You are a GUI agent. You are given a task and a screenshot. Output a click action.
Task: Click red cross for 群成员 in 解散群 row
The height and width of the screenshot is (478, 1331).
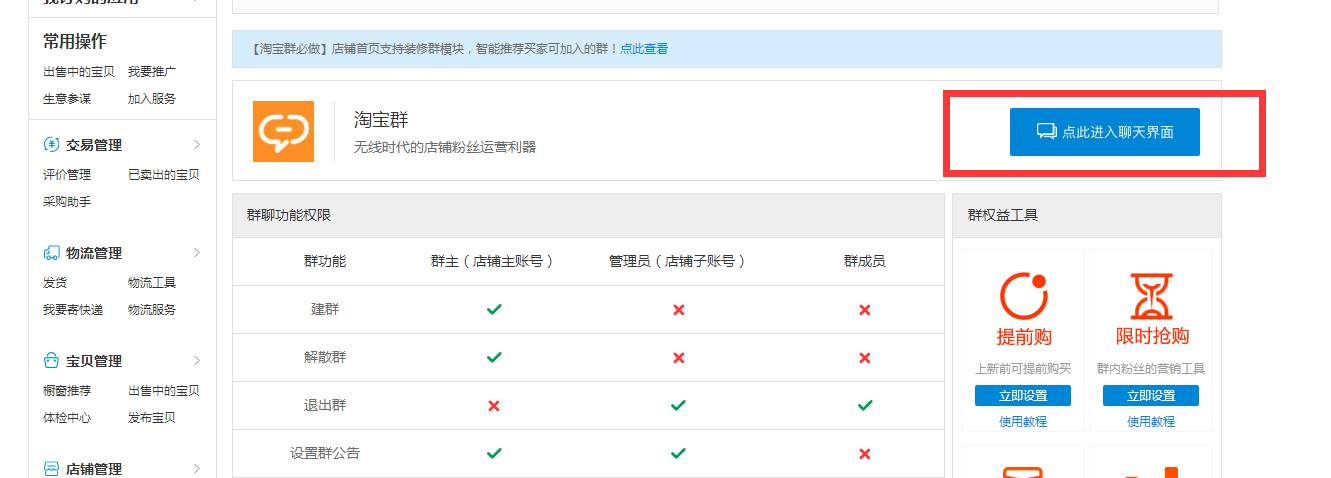pyautogui.click(x=865, y=358)
